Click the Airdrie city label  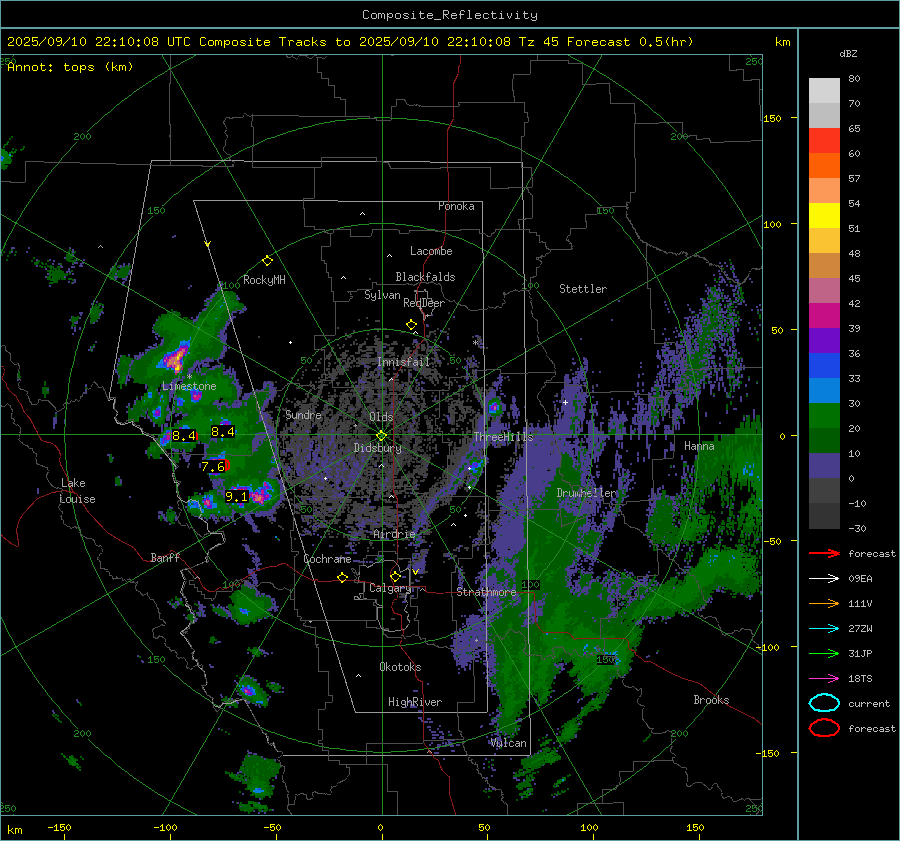click(x=394, y=534)
